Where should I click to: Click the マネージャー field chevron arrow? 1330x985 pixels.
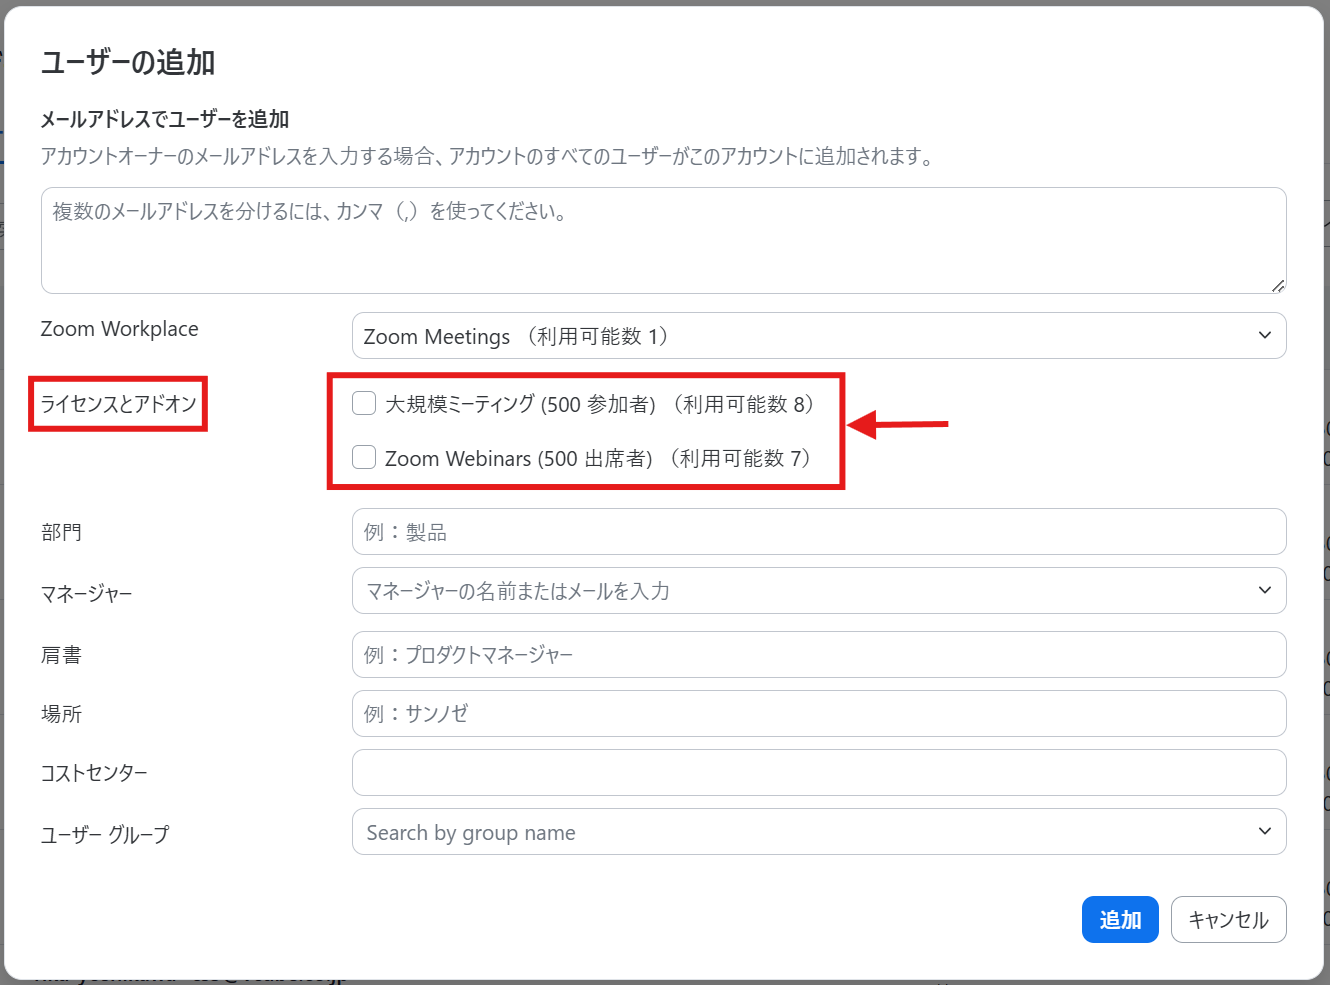click(x=1265, y=590)
